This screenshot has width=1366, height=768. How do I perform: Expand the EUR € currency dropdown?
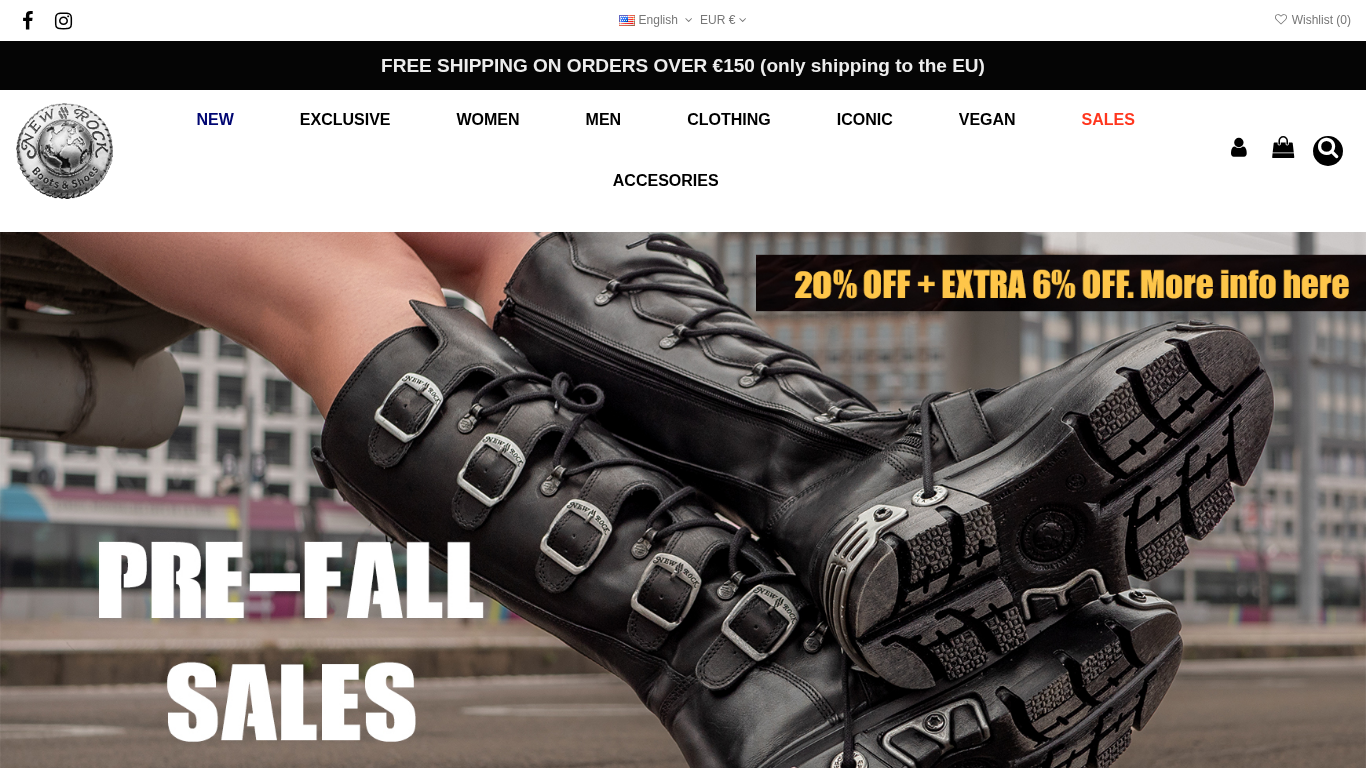click(x=723, y=20)
